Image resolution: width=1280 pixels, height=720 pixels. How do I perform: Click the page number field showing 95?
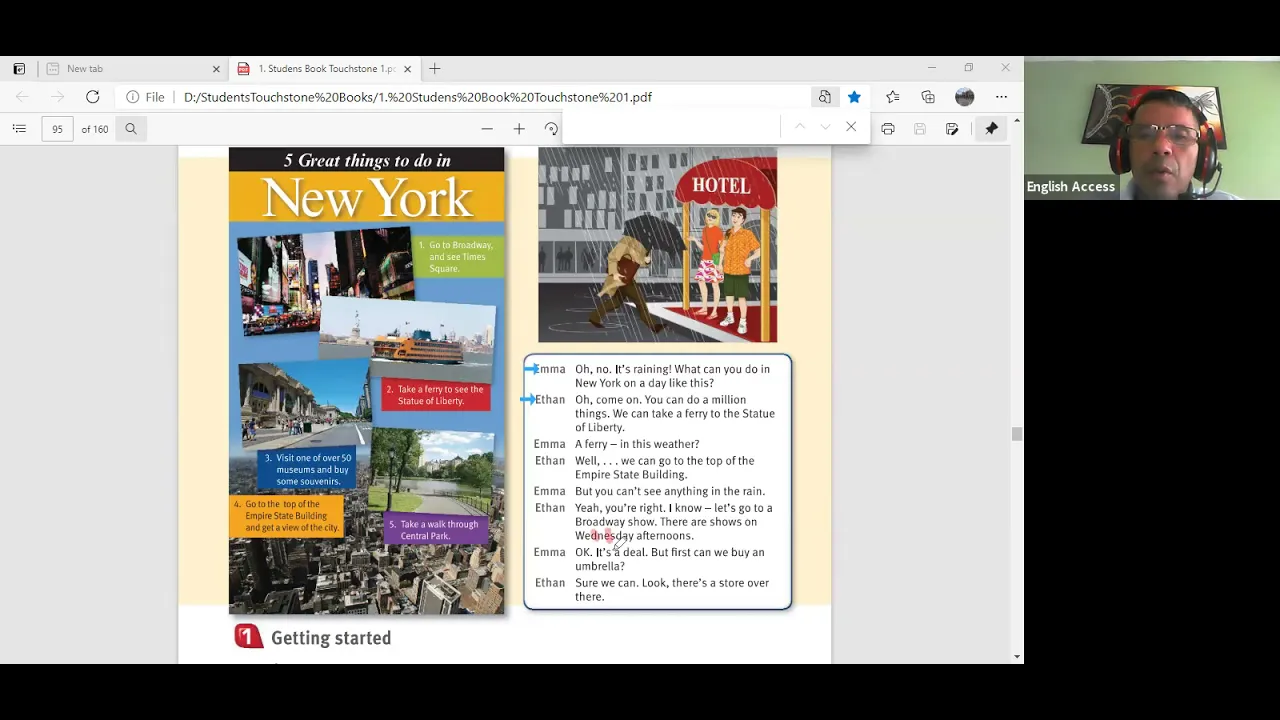(x=58, y=129)
